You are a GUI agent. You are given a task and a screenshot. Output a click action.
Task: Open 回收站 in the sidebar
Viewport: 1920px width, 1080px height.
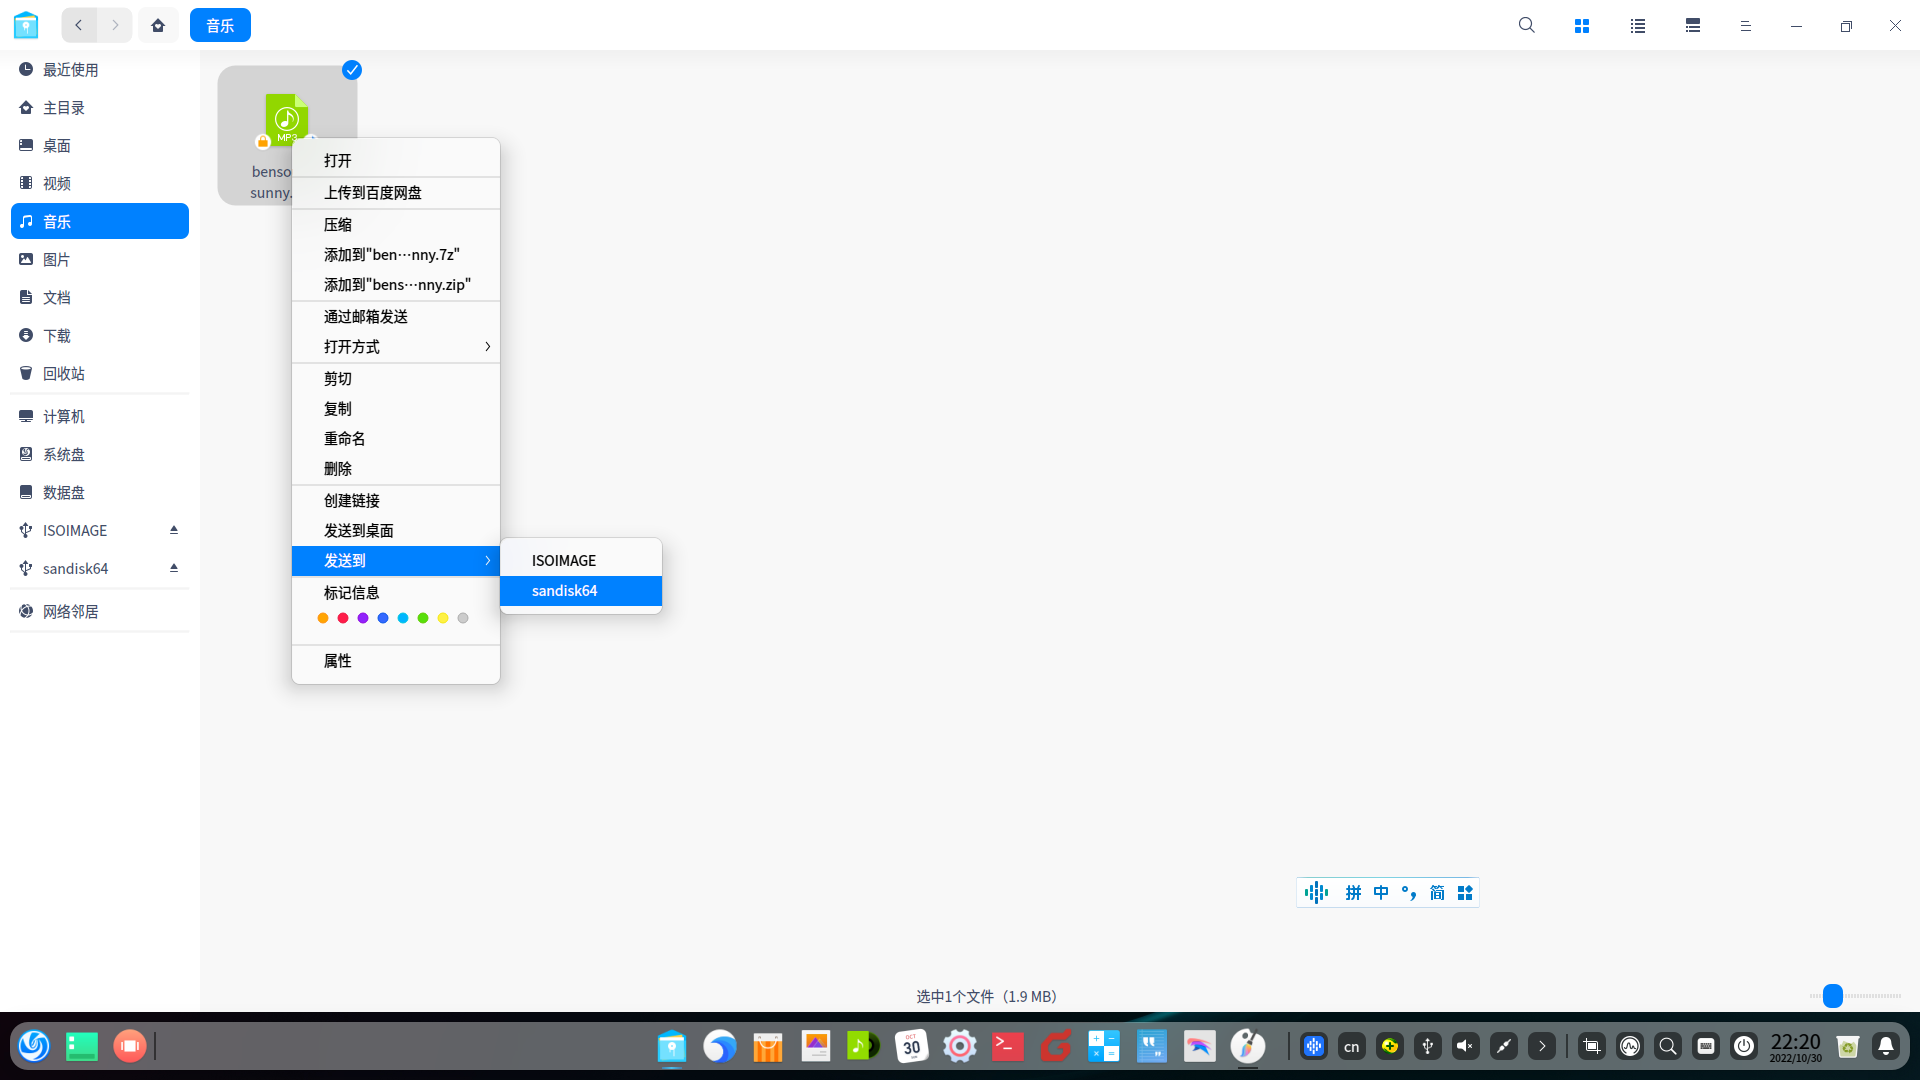point(64,374)
